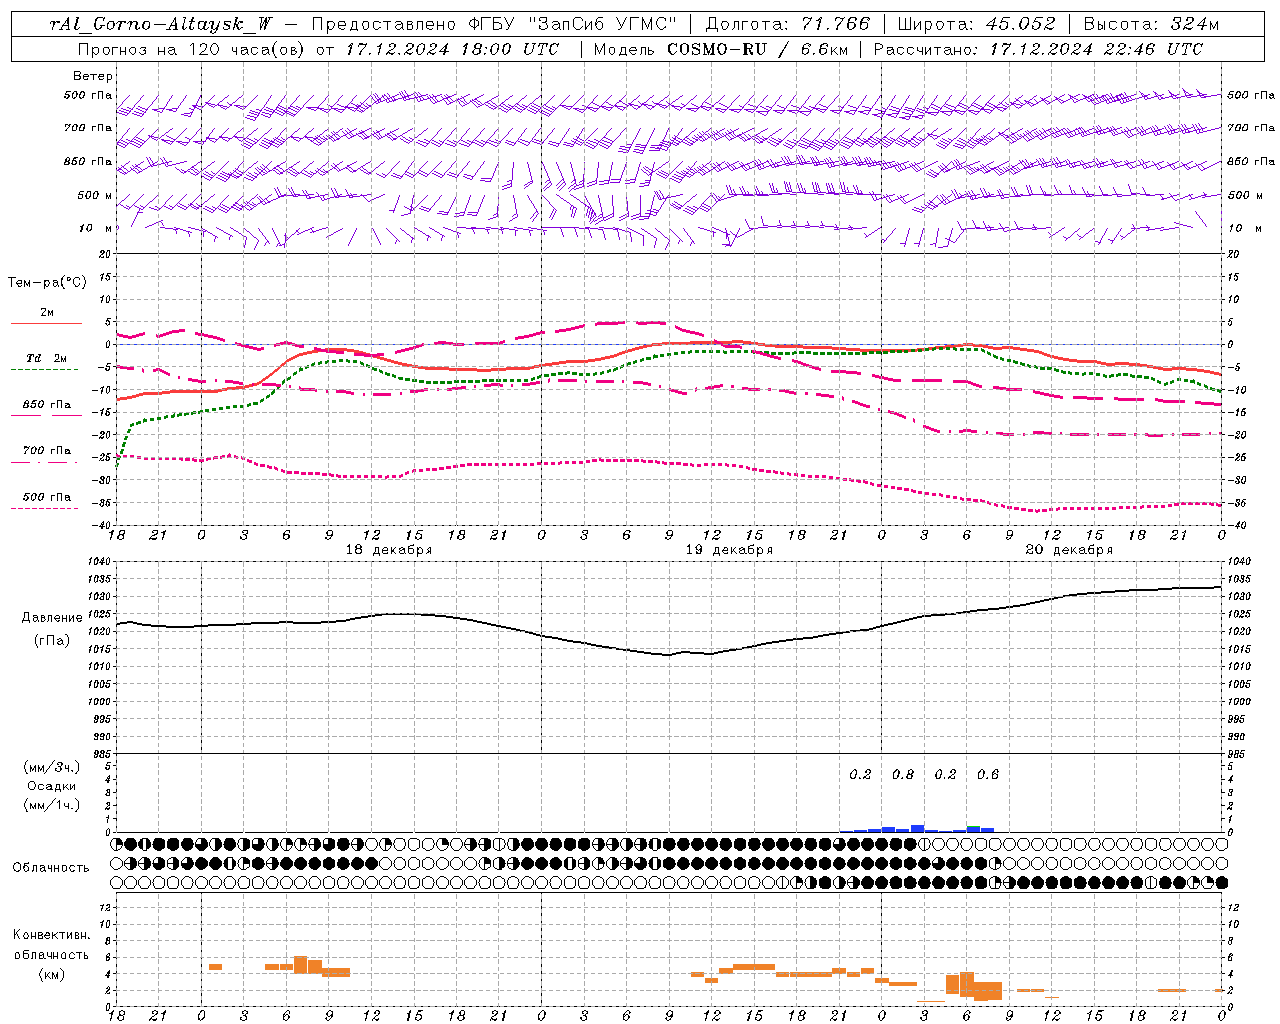Click the Широта: 45.052 value
This screenshot has width=1280, height=1024.
click(x=977, y=24)
